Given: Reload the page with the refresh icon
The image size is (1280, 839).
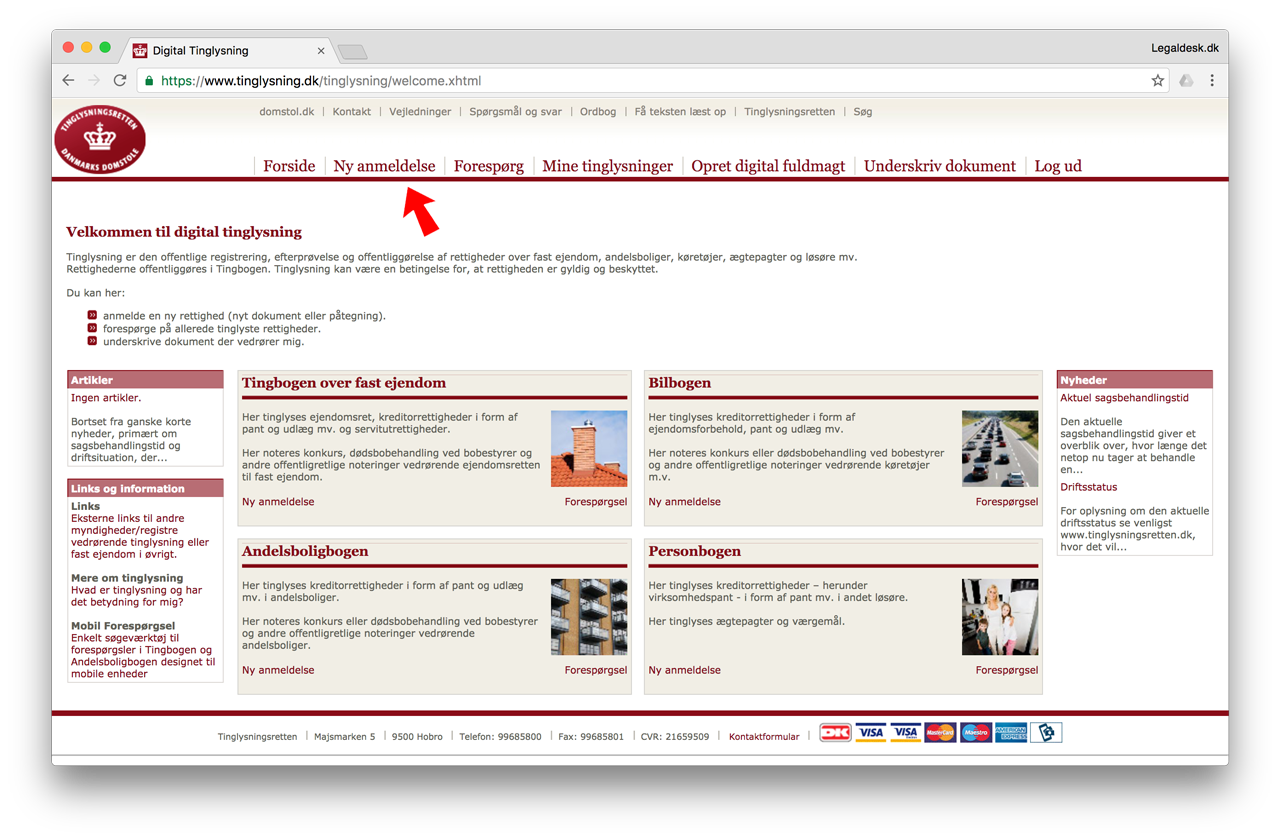Looking at the screenshot, I should point(120,81).
